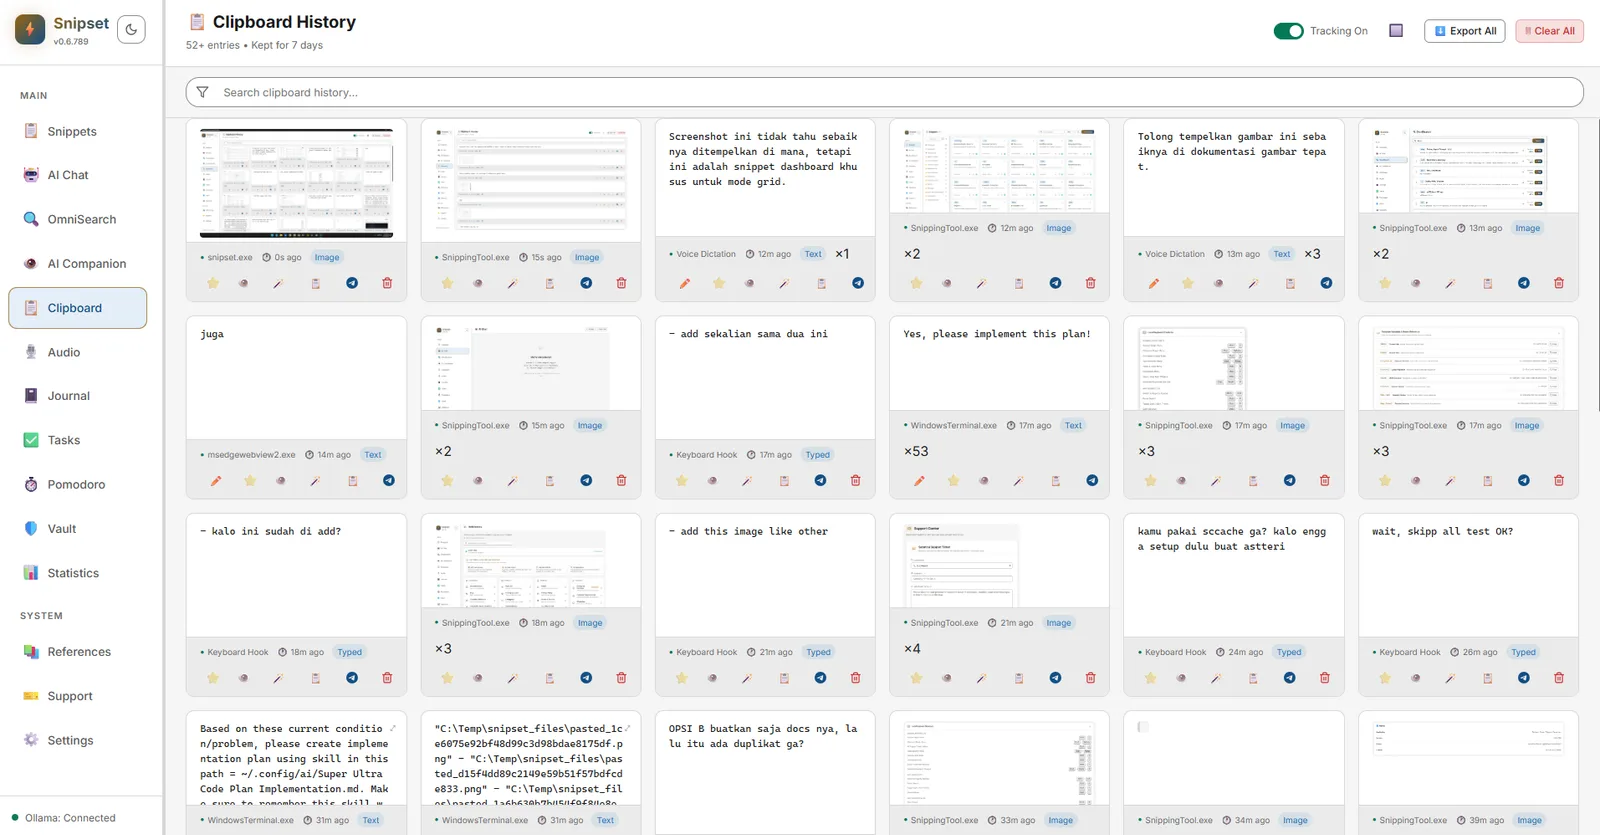
Task: Open OmniSearch from the sidebar
Action: coord(78,219)
